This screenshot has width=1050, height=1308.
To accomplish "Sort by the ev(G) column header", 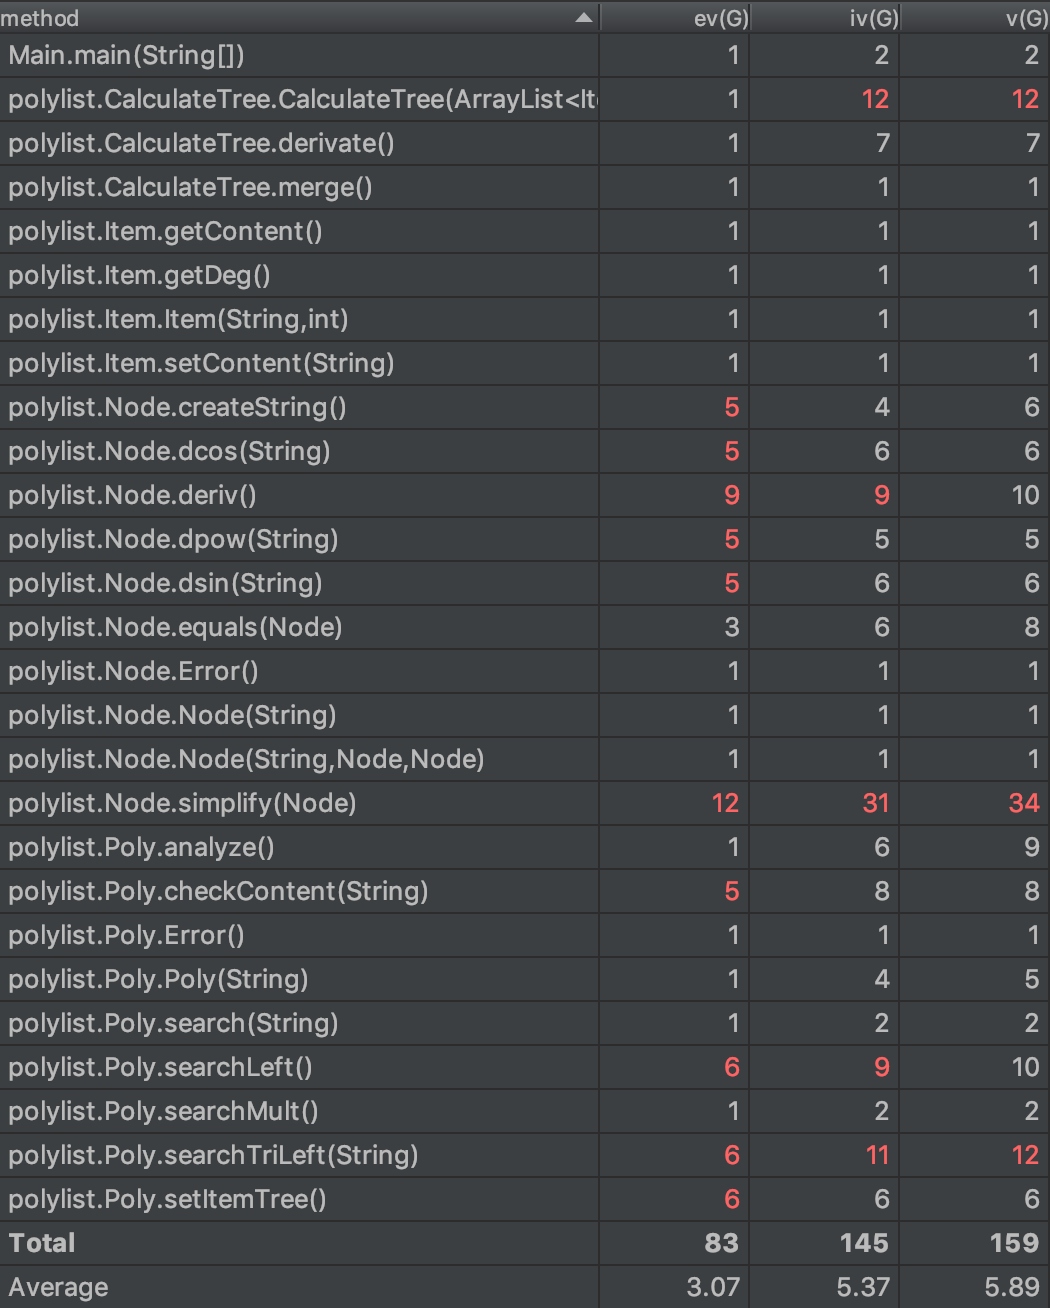I will click(x=720, y=18).
